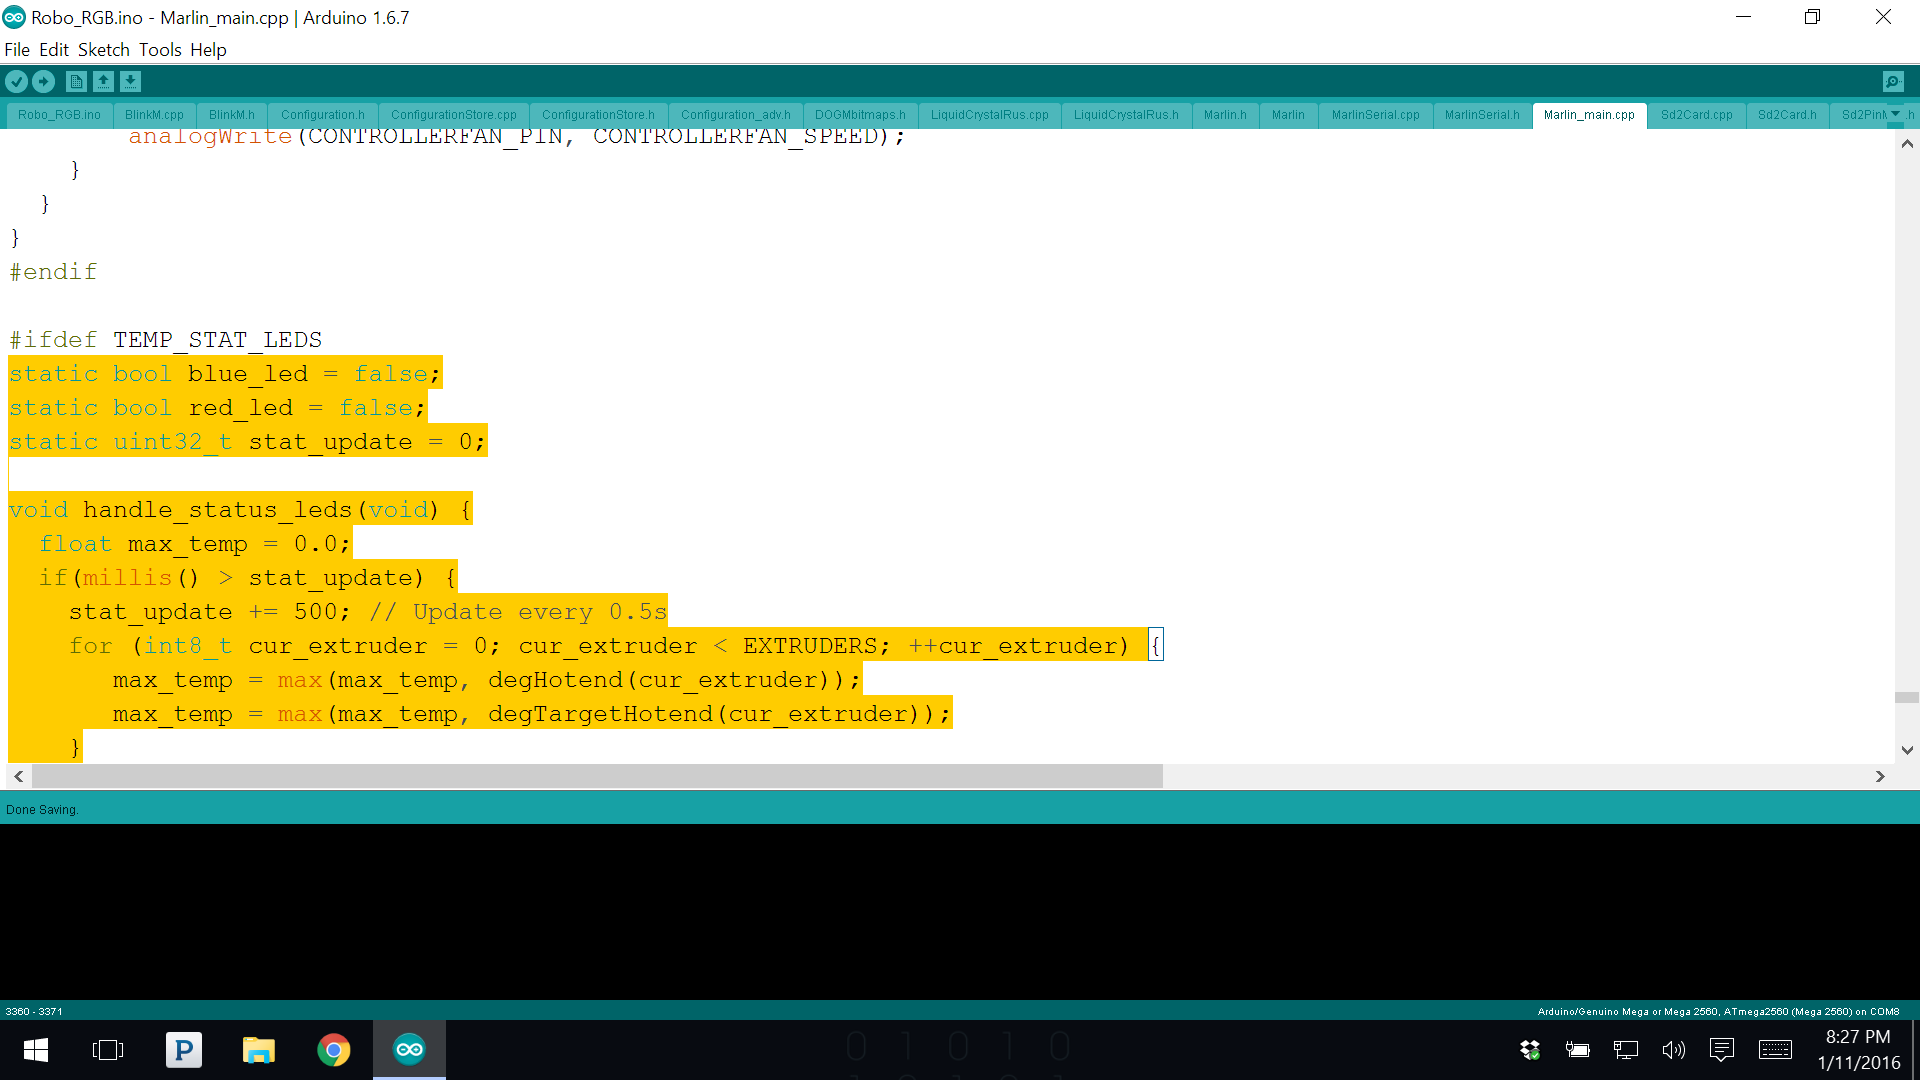Click the touch keyboard tray icon
Viewport: 1920px width, 1080px height.
tap(1775, 1050)
